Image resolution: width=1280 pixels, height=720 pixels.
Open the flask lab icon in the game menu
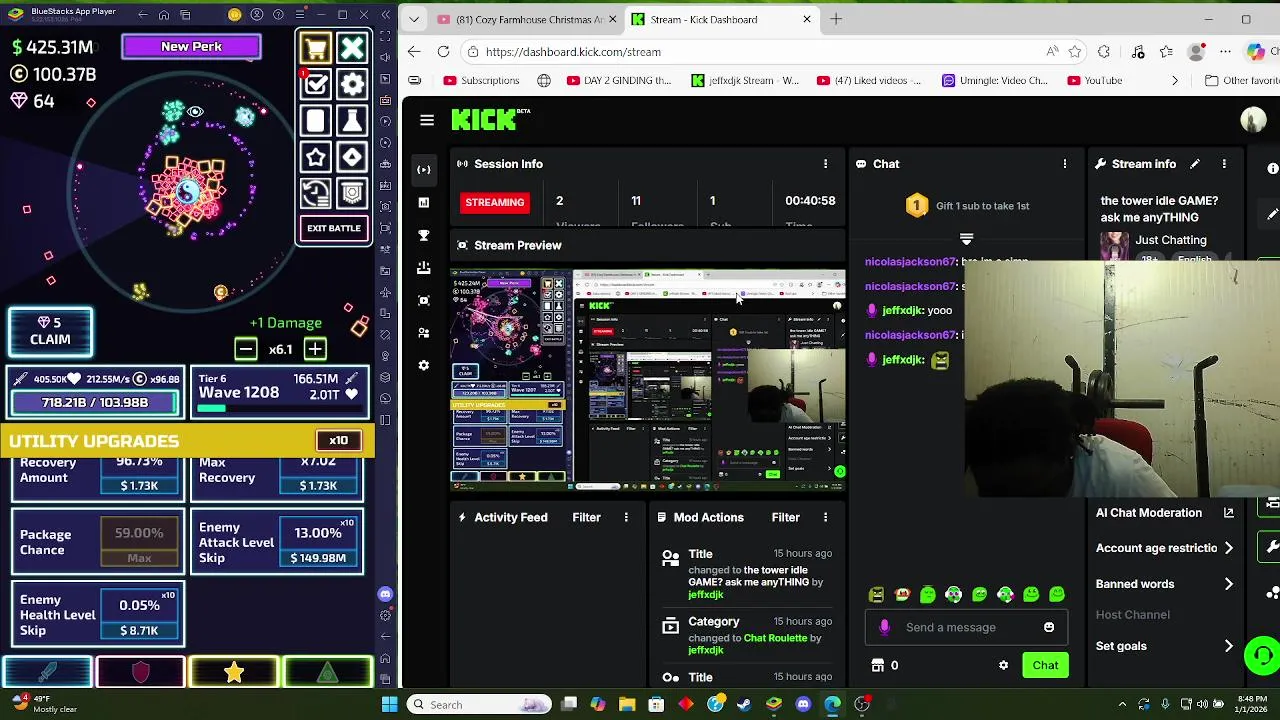(x=352, y=121)
